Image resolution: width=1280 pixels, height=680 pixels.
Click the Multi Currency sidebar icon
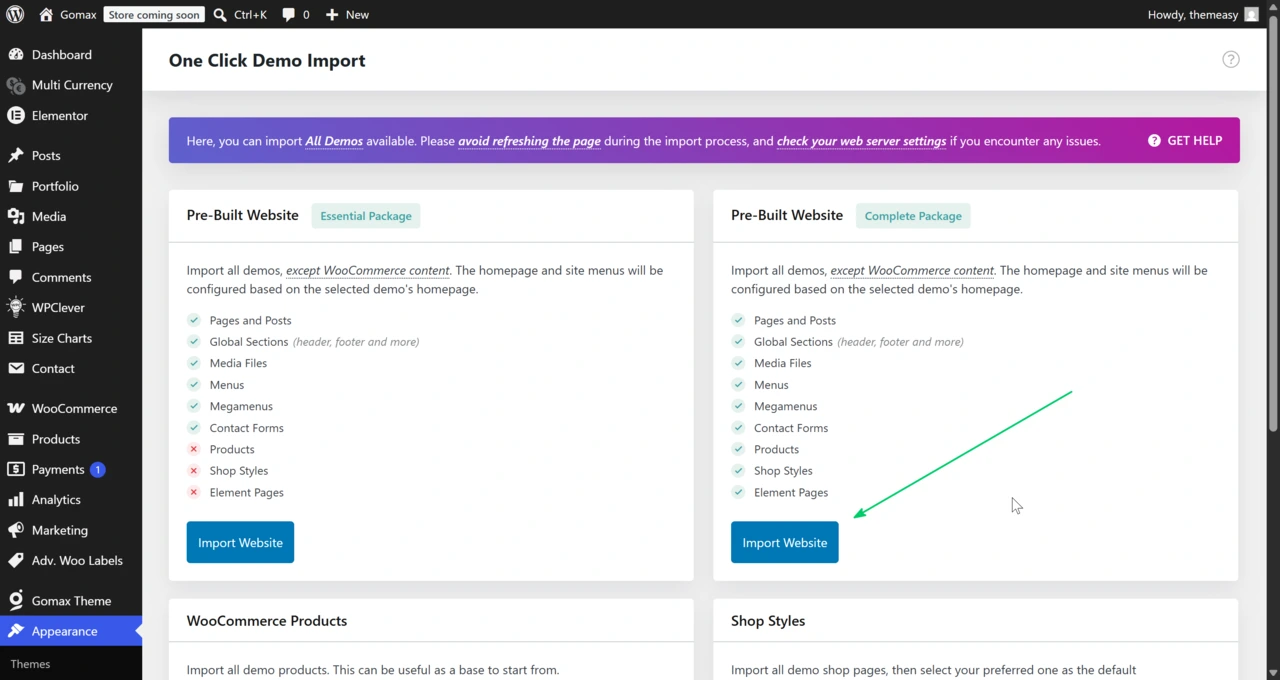16,85
